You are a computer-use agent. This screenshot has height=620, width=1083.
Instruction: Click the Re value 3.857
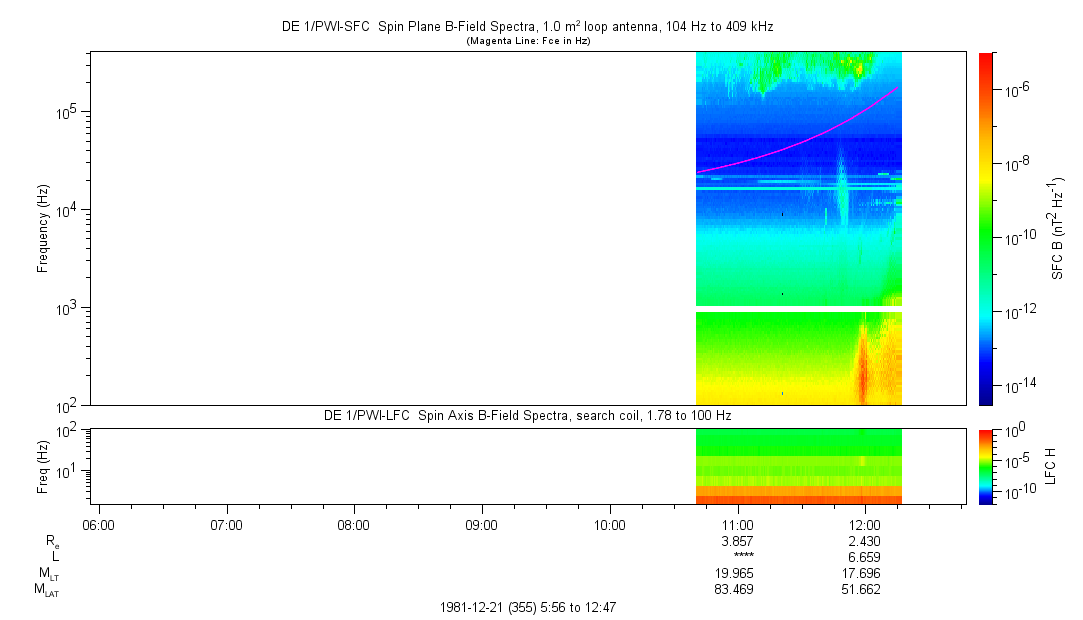(x=737, y=541)
